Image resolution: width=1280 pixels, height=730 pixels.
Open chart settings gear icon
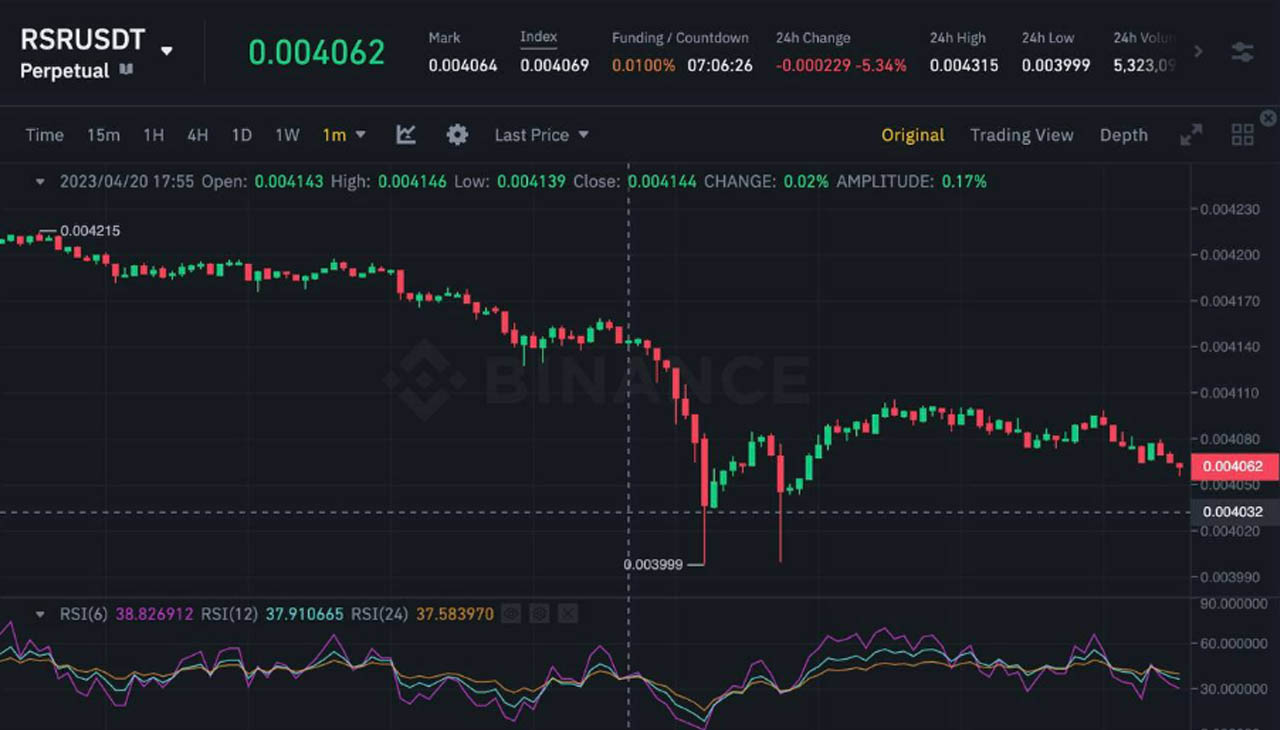pyautogui.click(x=457, y=134)
